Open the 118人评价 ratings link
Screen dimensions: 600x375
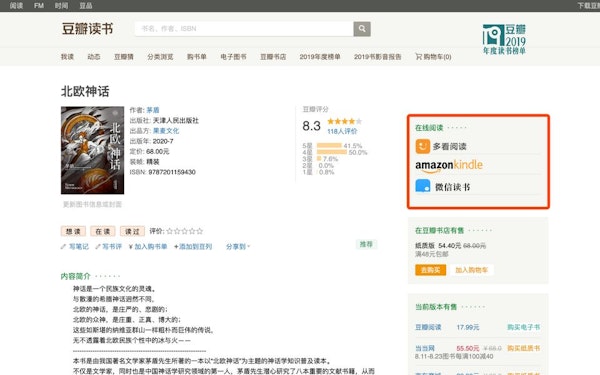[x=342, y=131]
